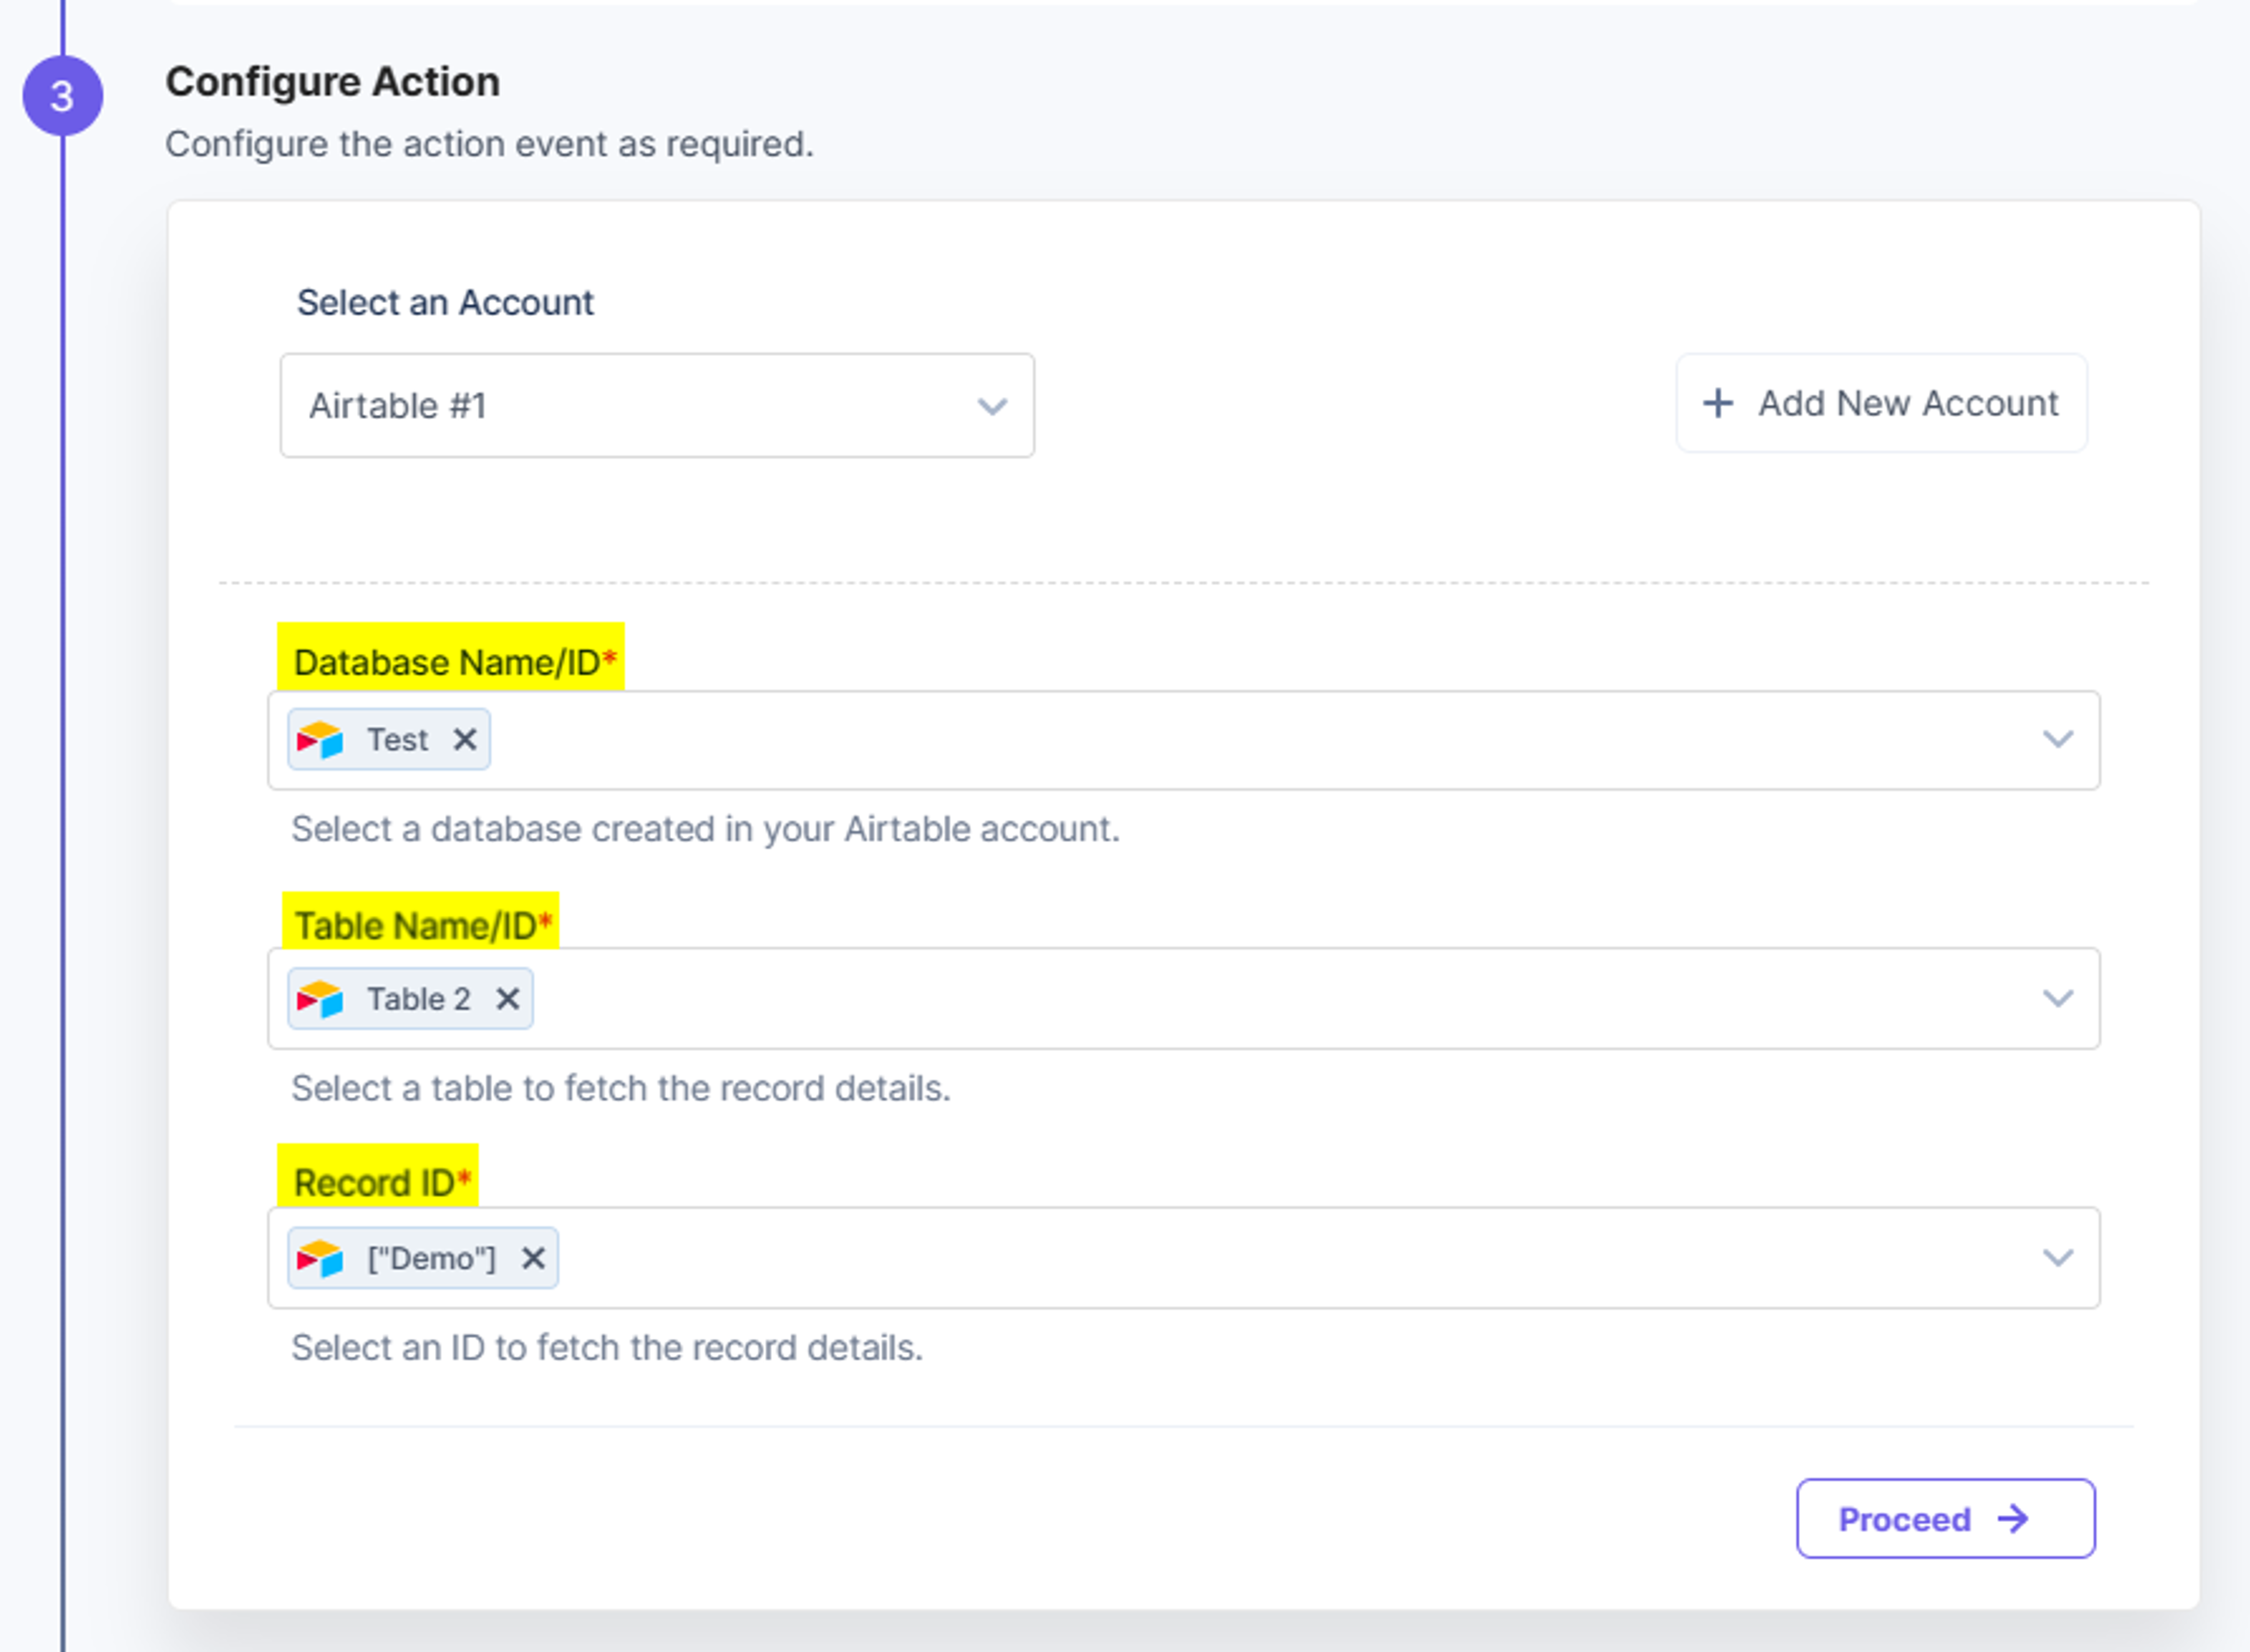Expand the Table Name/ID dropdown arrow
This screenshot has width=2250, height=1652.
[2057, 998]
